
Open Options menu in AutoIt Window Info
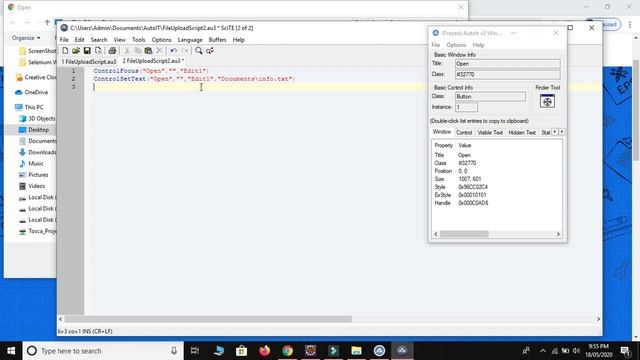[456, 45]
